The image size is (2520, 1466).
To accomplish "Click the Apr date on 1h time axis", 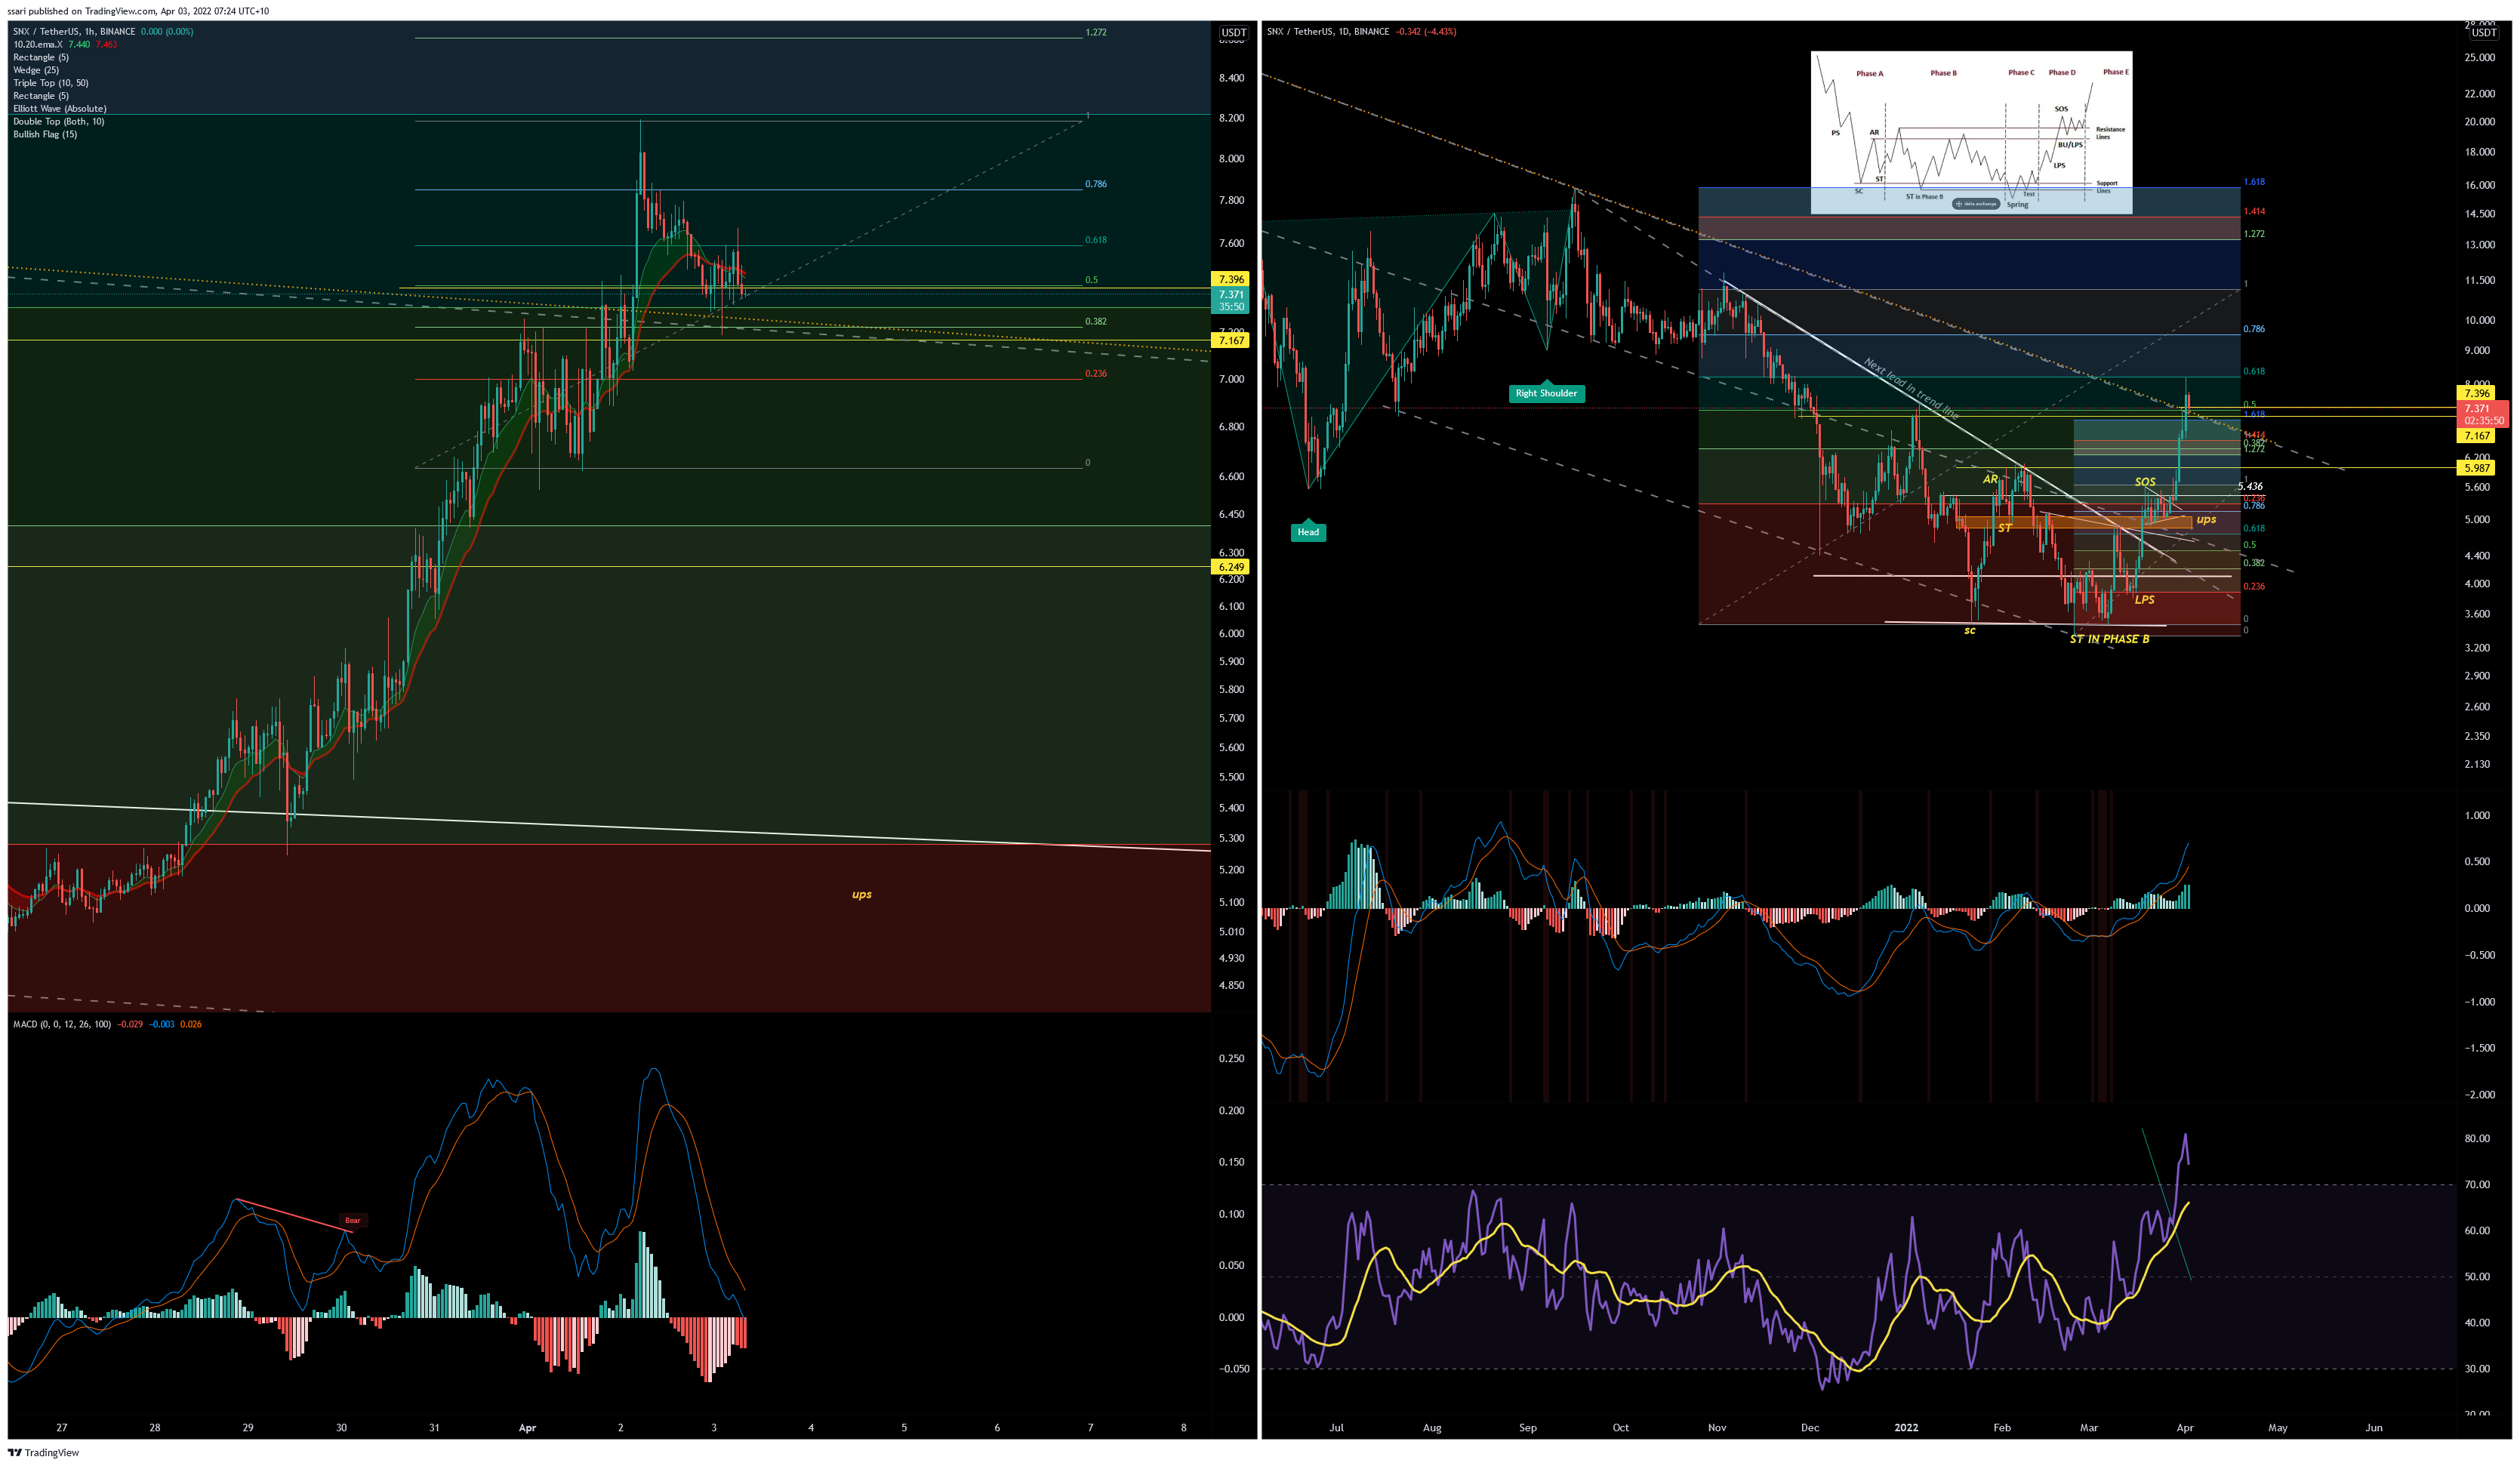I will [527, 1427].
